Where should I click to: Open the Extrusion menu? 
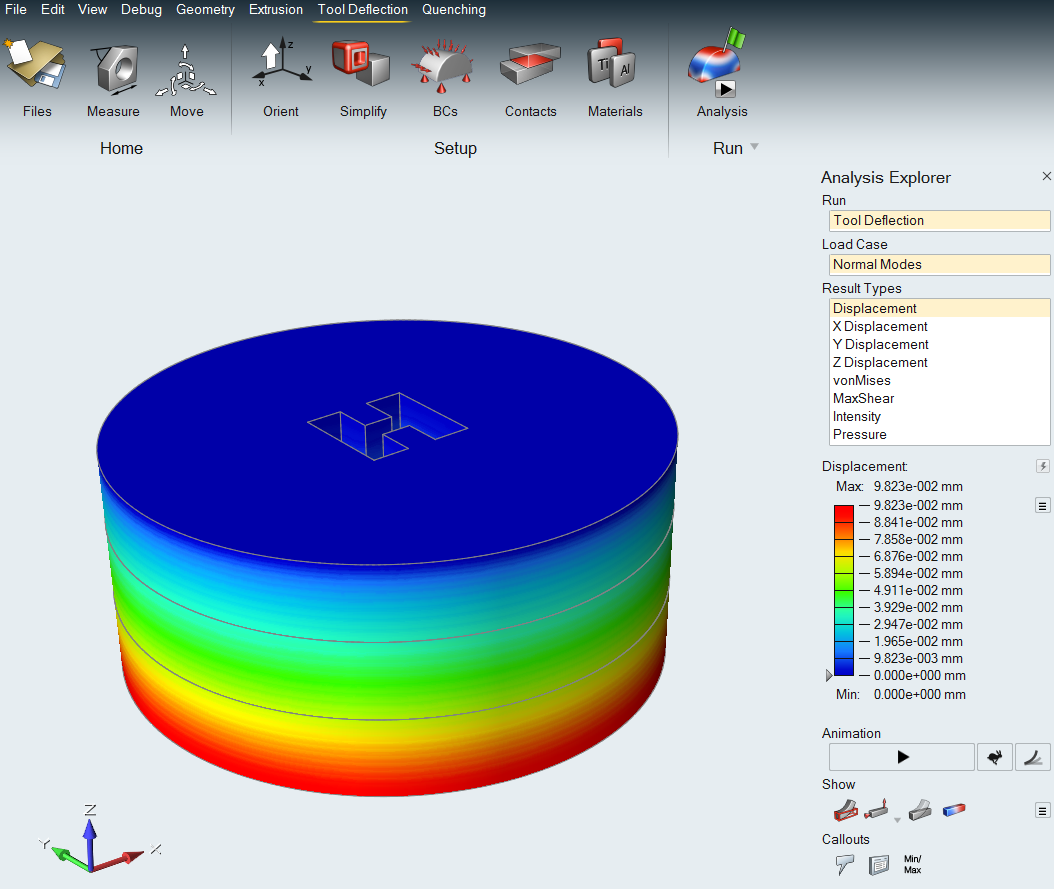(x=276, y=10)
